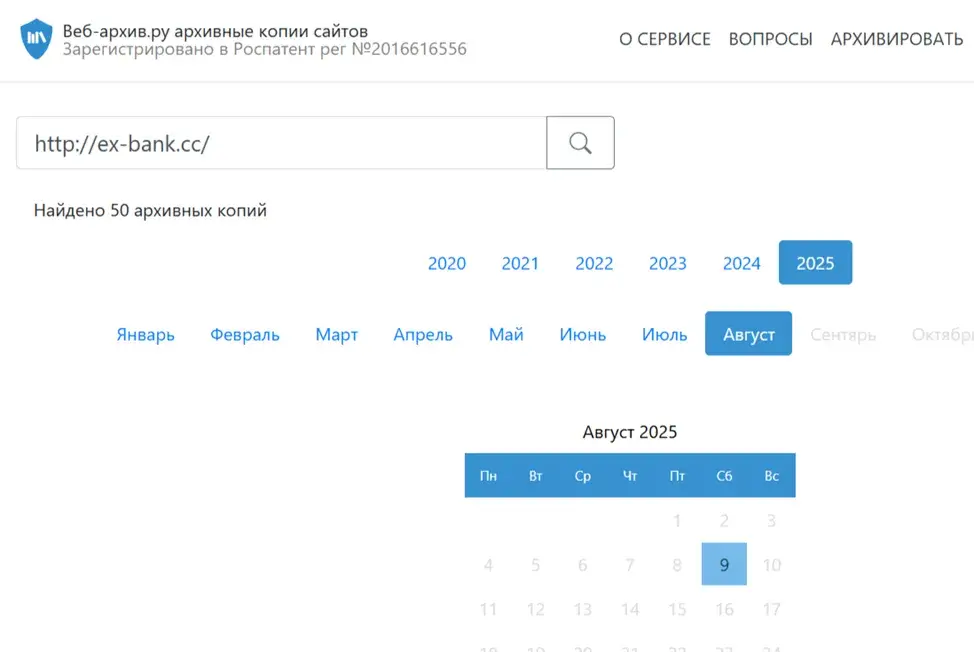Click the Вт column header

click(535, 476)
